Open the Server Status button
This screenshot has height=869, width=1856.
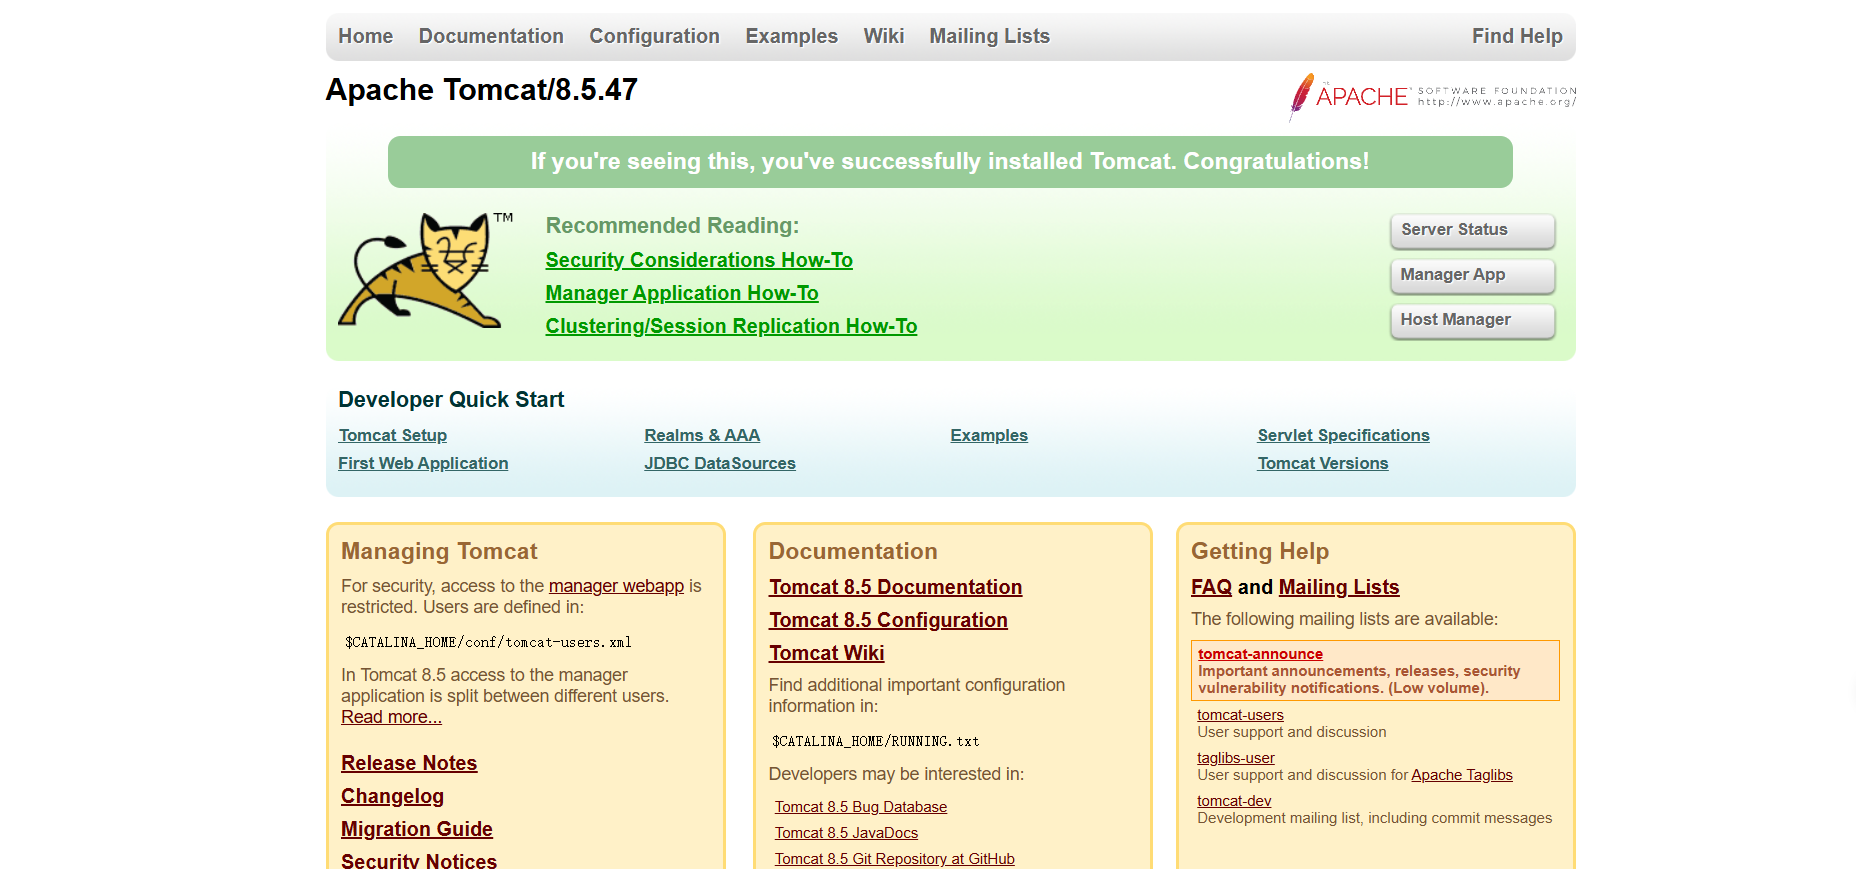coord(1472,230)
